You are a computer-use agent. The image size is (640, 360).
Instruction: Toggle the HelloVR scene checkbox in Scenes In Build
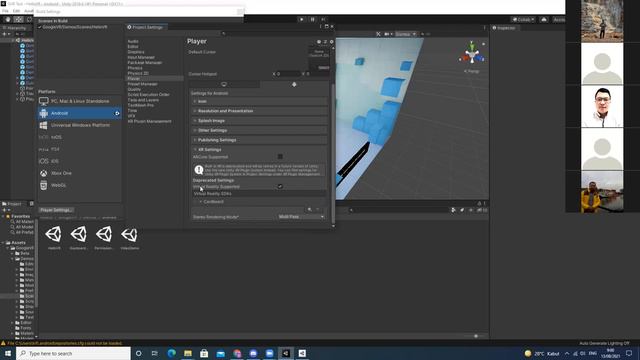pyautogui.click(x=40, y=27)
